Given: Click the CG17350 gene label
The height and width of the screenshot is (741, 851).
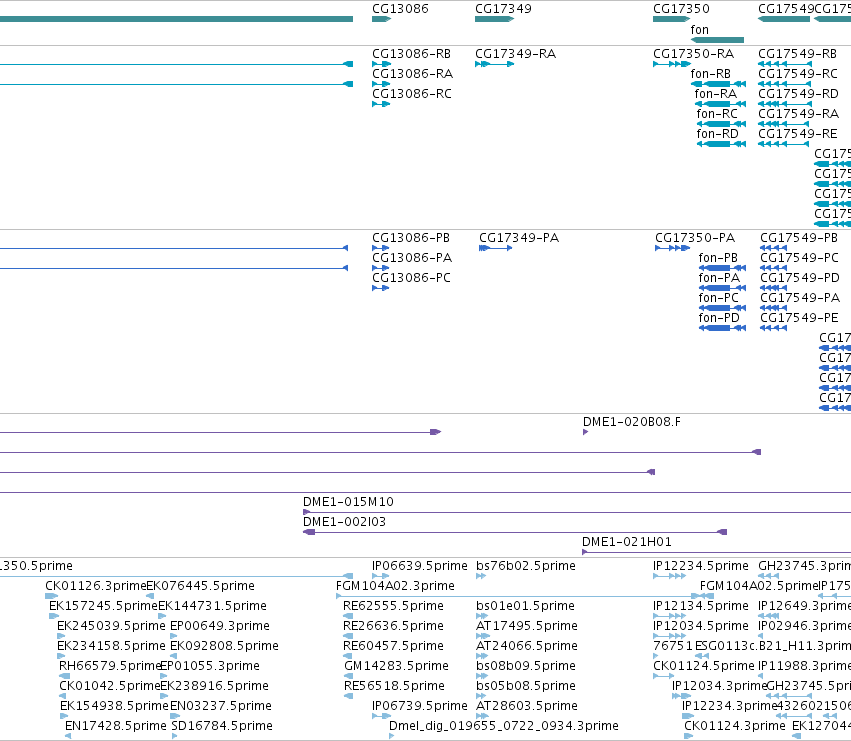Looking at the screenshot, I should tap(681, 9).
